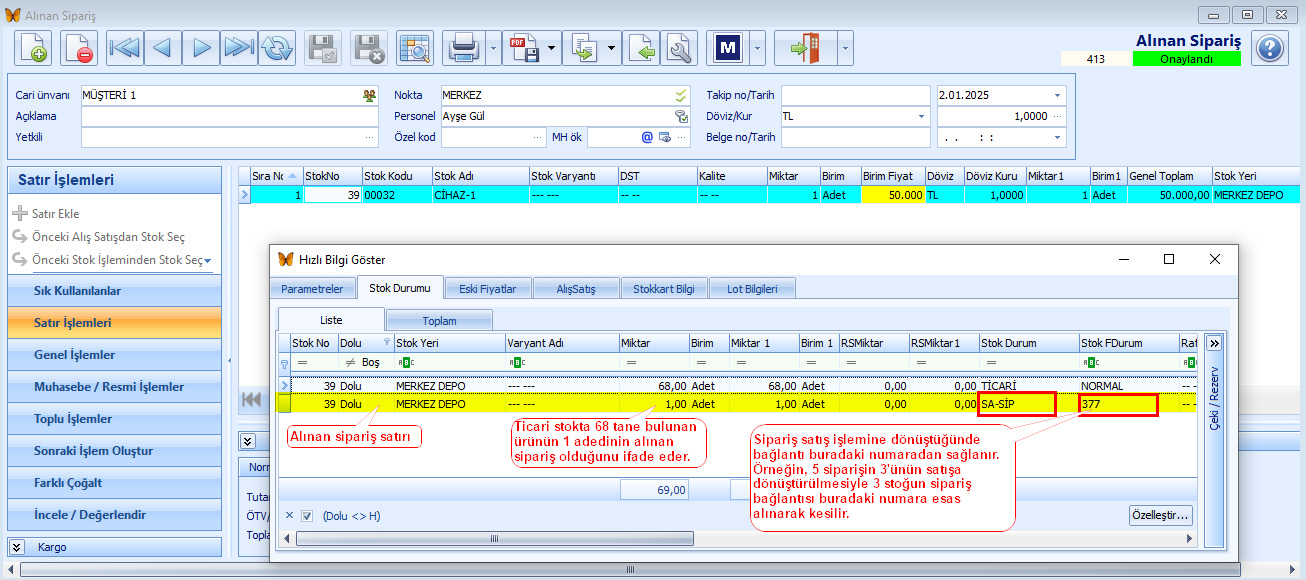Click the customer lookup icon in Cari ünvanı
Screen dimensions: 1306x580
(x=370, y=95)
